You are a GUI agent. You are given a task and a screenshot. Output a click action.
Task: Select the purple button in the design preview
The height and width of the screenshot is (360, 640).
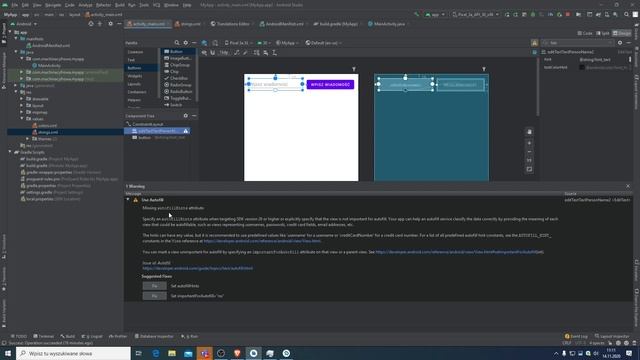[330, 84]
